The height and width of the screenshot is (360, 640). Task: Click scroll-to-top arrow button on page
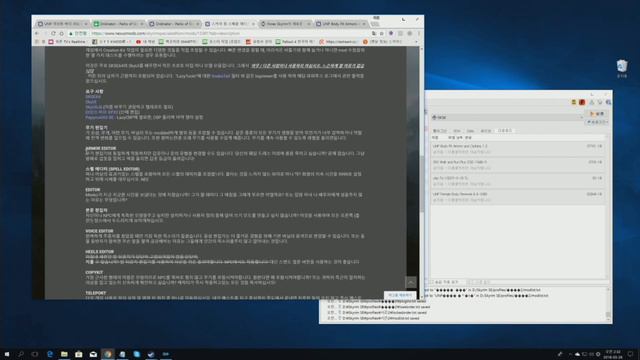pos(411,282)
